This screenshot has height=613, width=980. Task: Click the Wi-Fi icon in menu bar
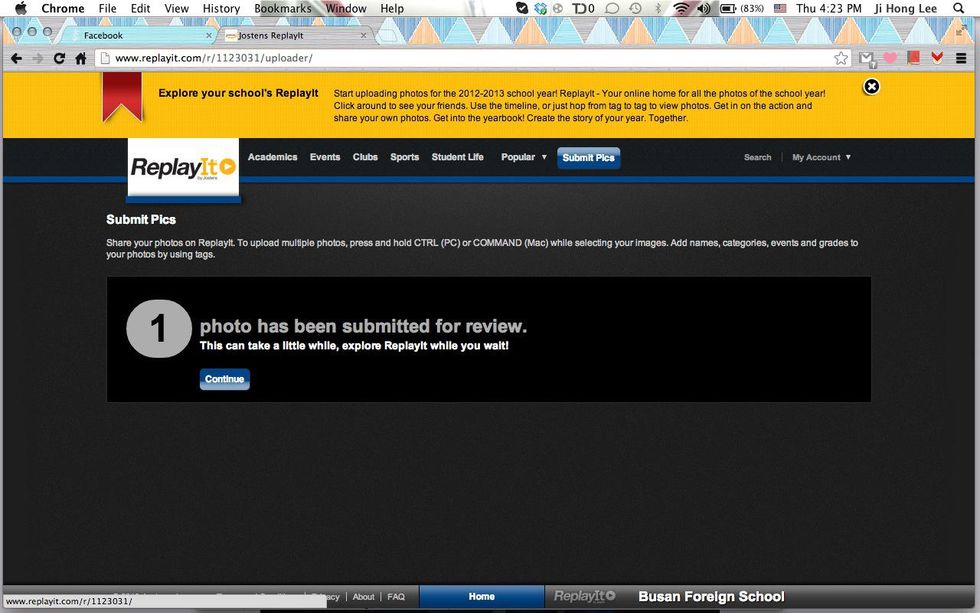coord(682,9)
